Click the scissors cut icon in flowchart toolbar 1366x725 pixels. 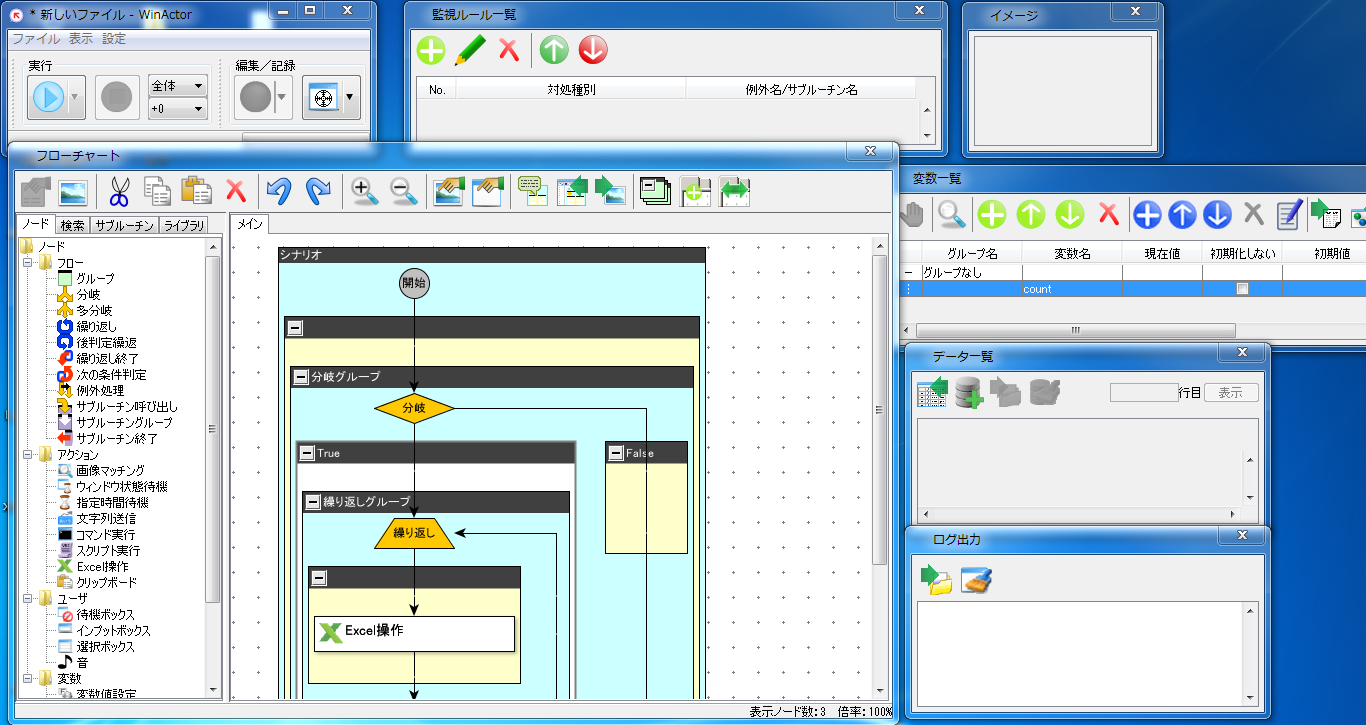click(x=119, y=190)
